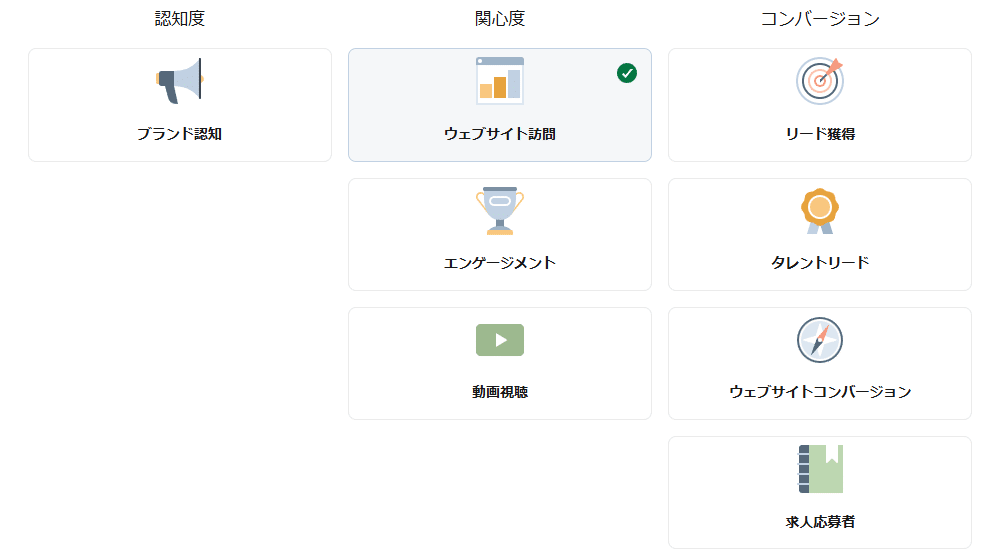The width and height of the screenshot is (1004, 557).
Task: Click the 認知度 column heading
Action: 180,19
